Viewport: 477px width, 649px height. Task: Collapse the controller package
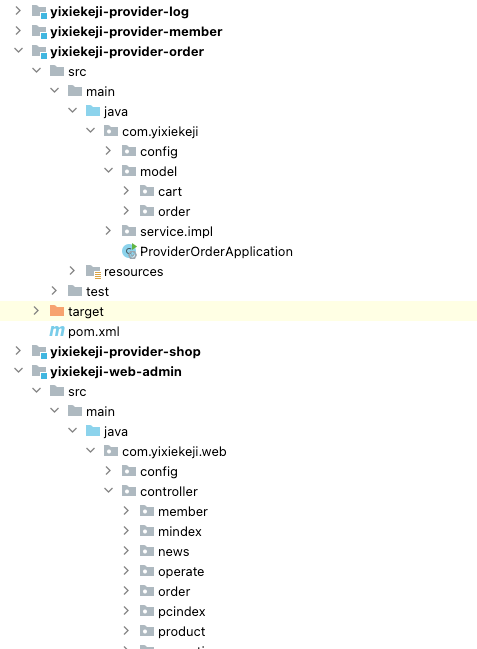tap(108, 490)
